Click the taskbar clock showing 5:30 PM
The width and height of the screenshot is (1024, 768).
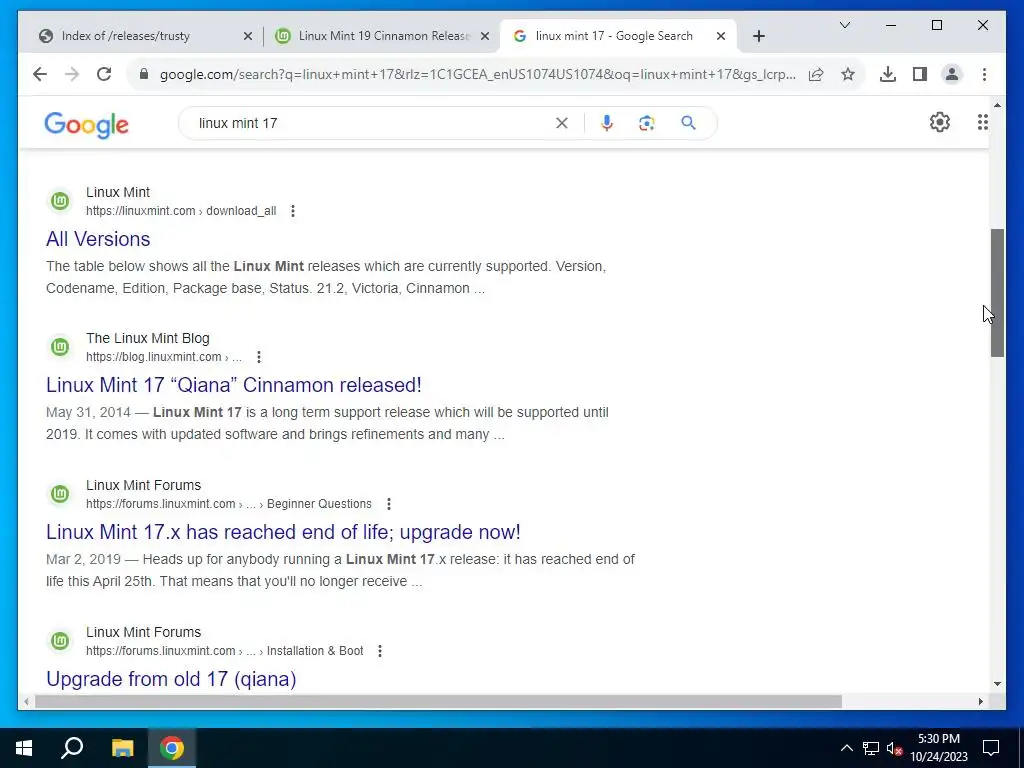[938, 748]
